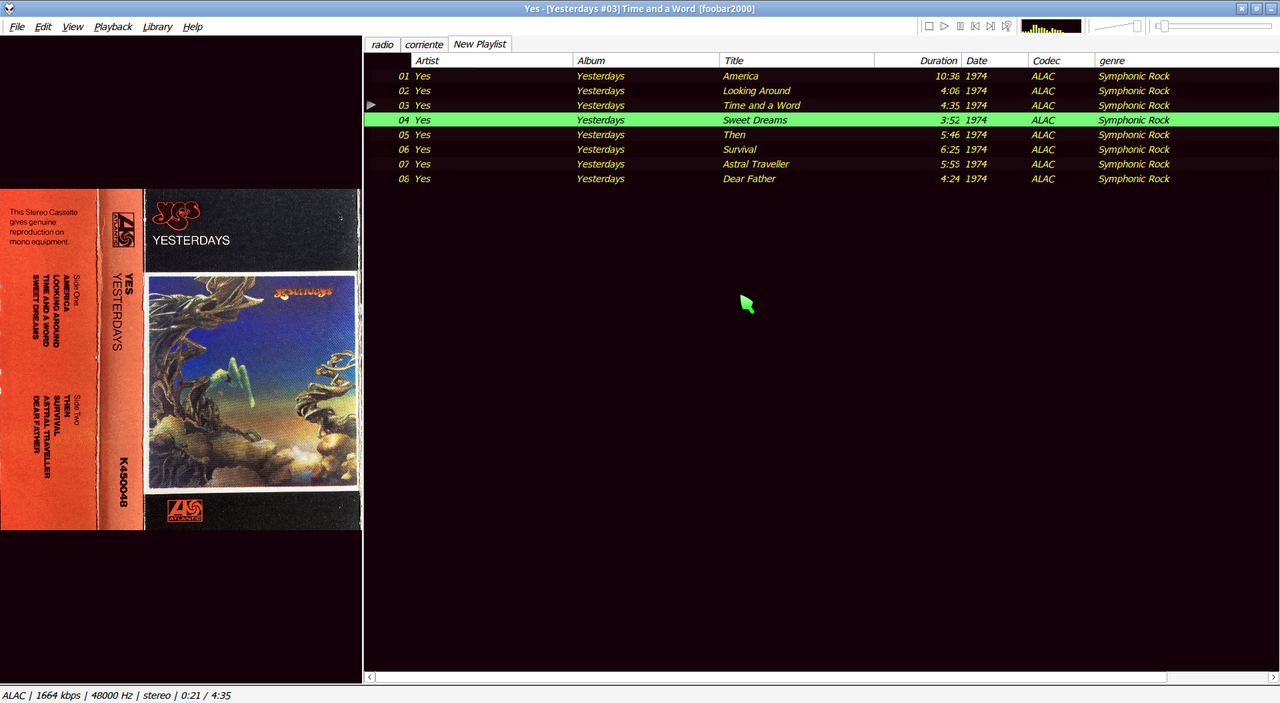Stop playback with the Stop button
This screenshot has width=1280, height=703.
tap(929, 26)
